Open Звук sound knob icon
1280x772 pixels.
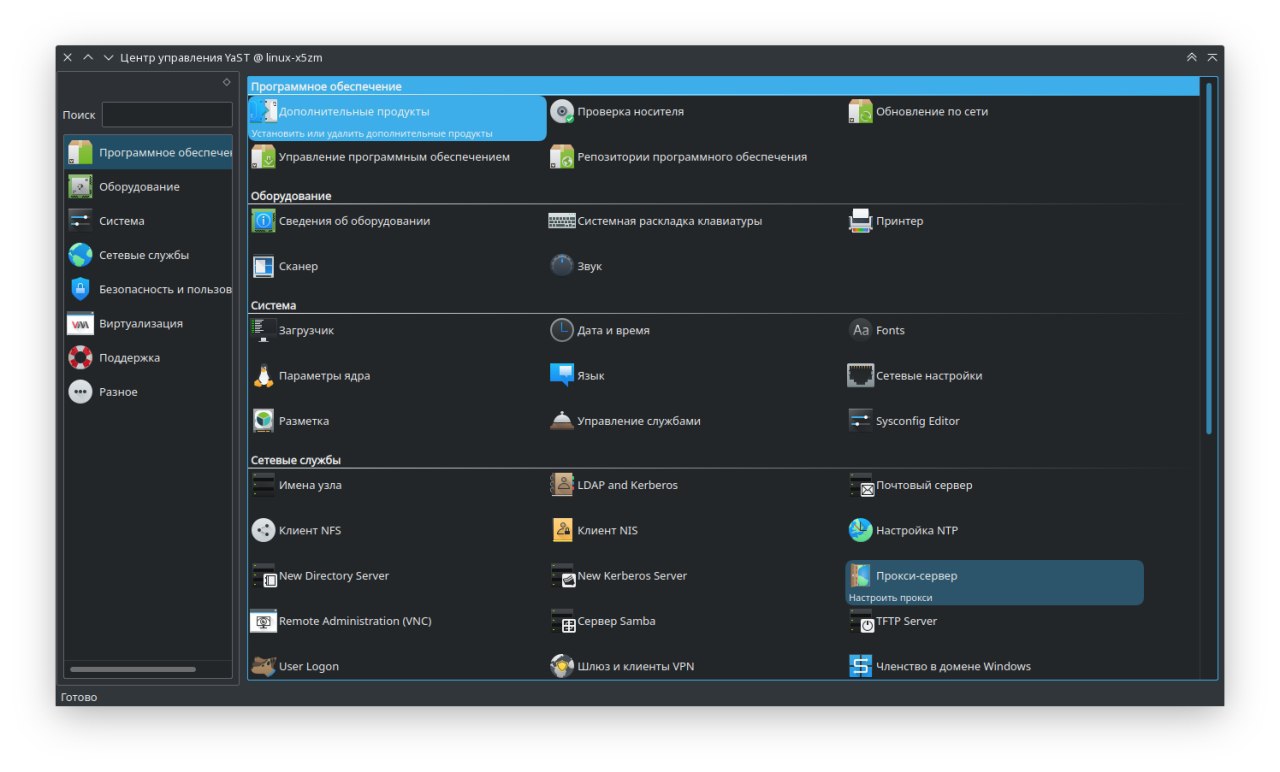coord(562,267)
